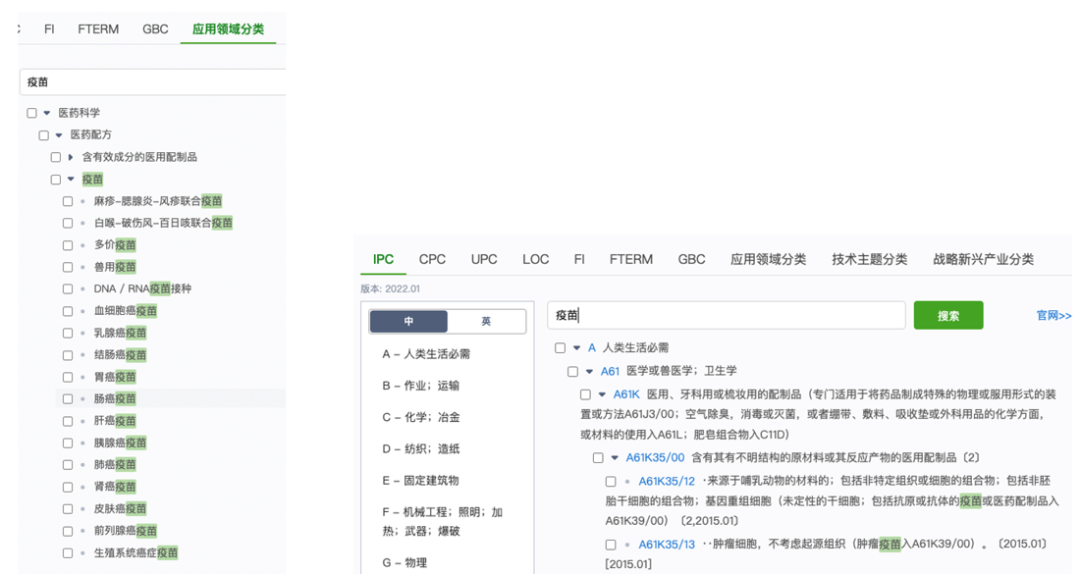Tick the 兽用疫苗 checkbox
This screenshot has width=1080, height=574.
click(x=68, y=267)
